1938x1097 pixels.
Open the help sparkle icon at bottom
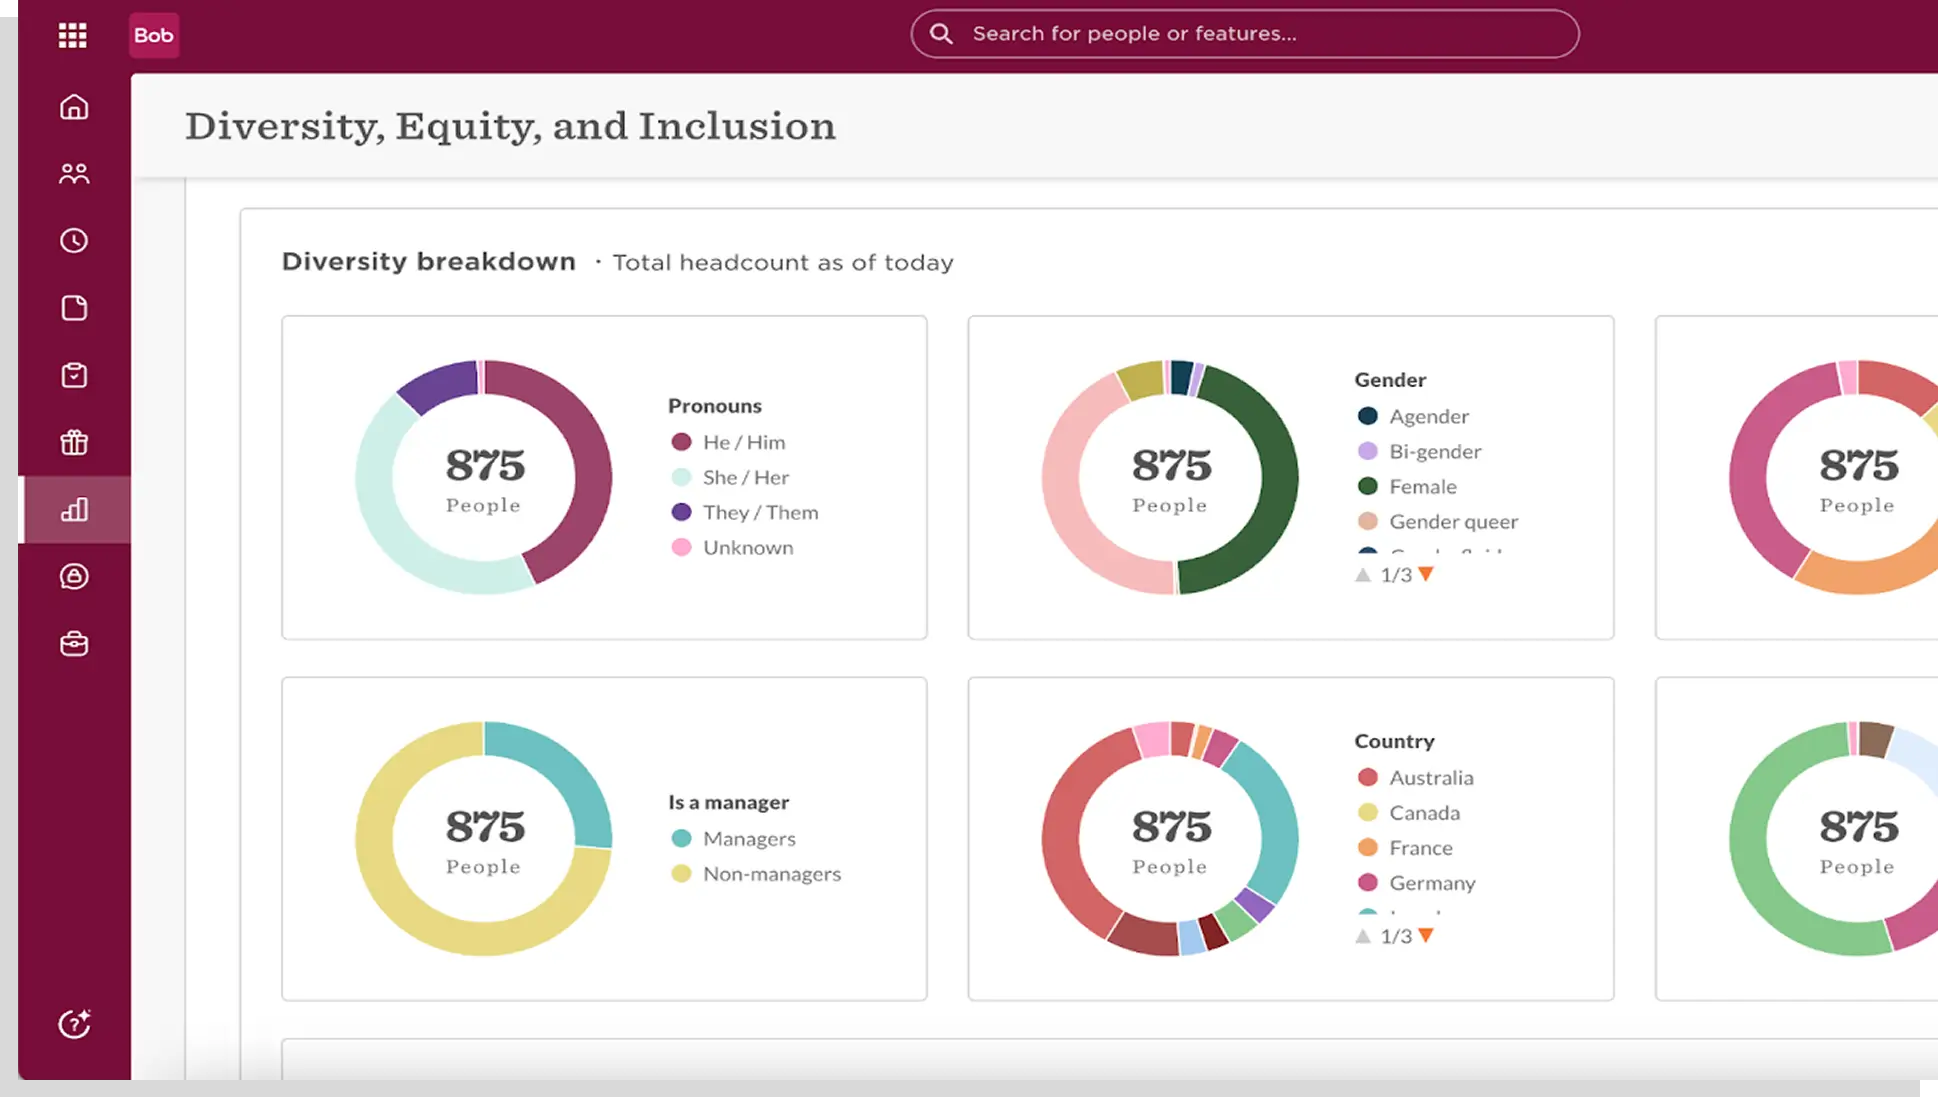coord(75,1024)
